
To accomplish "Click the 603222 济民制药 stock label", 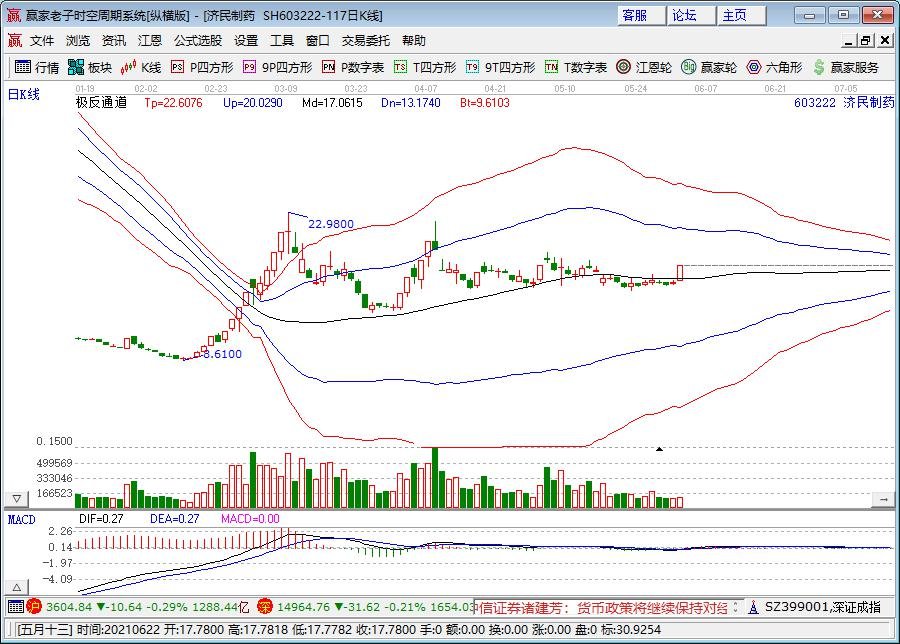I will [x=844, y=103].
